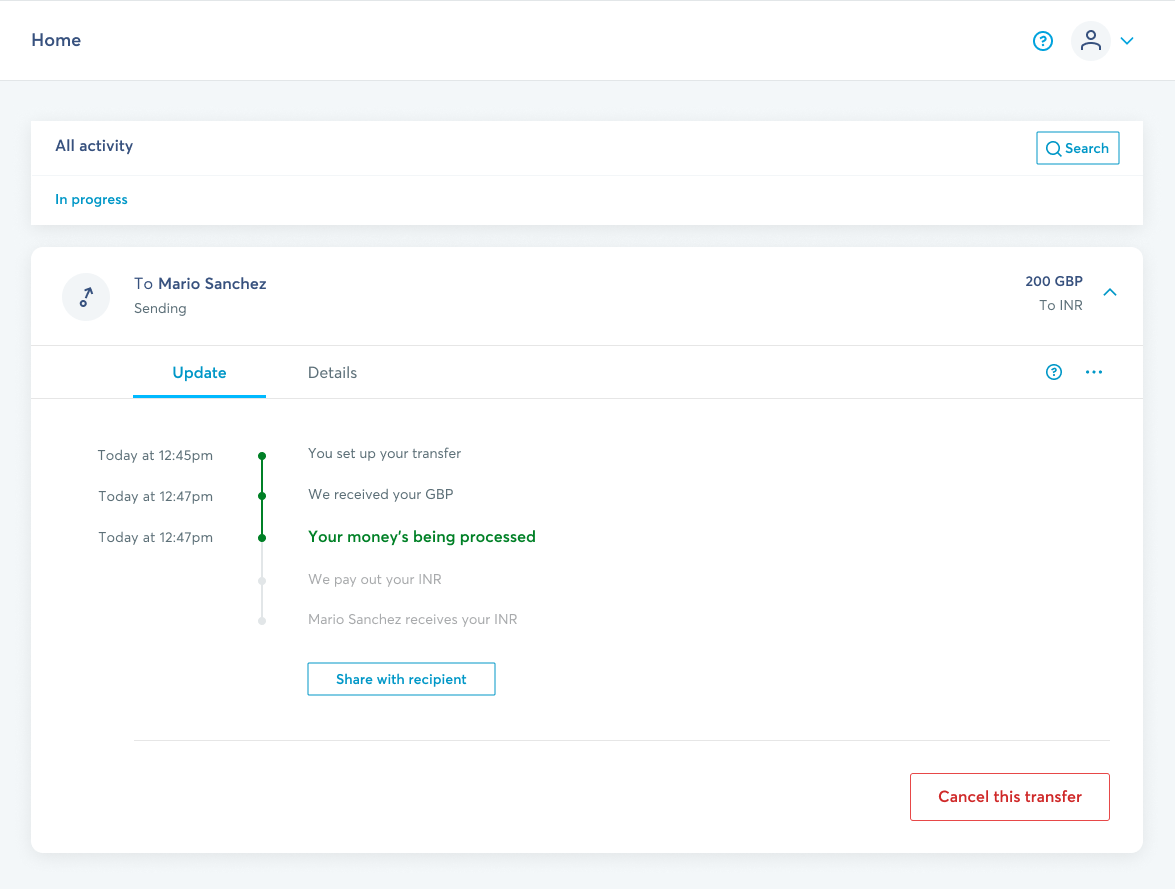This screenshot has height=889, width=1175.
Task: Click the grey dot for 'We pay out your INR'
Action: pos(262,580)
